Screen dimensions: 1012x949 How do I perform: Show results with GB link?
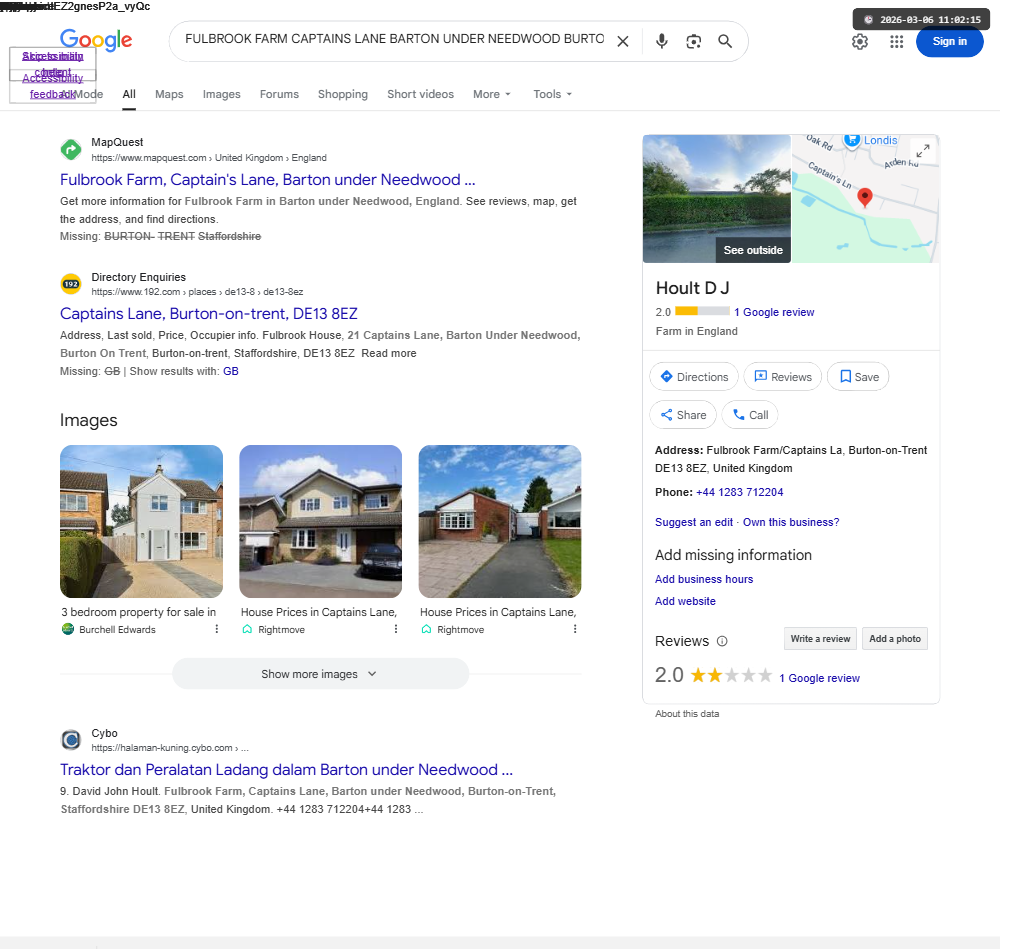tap(230, 371)
